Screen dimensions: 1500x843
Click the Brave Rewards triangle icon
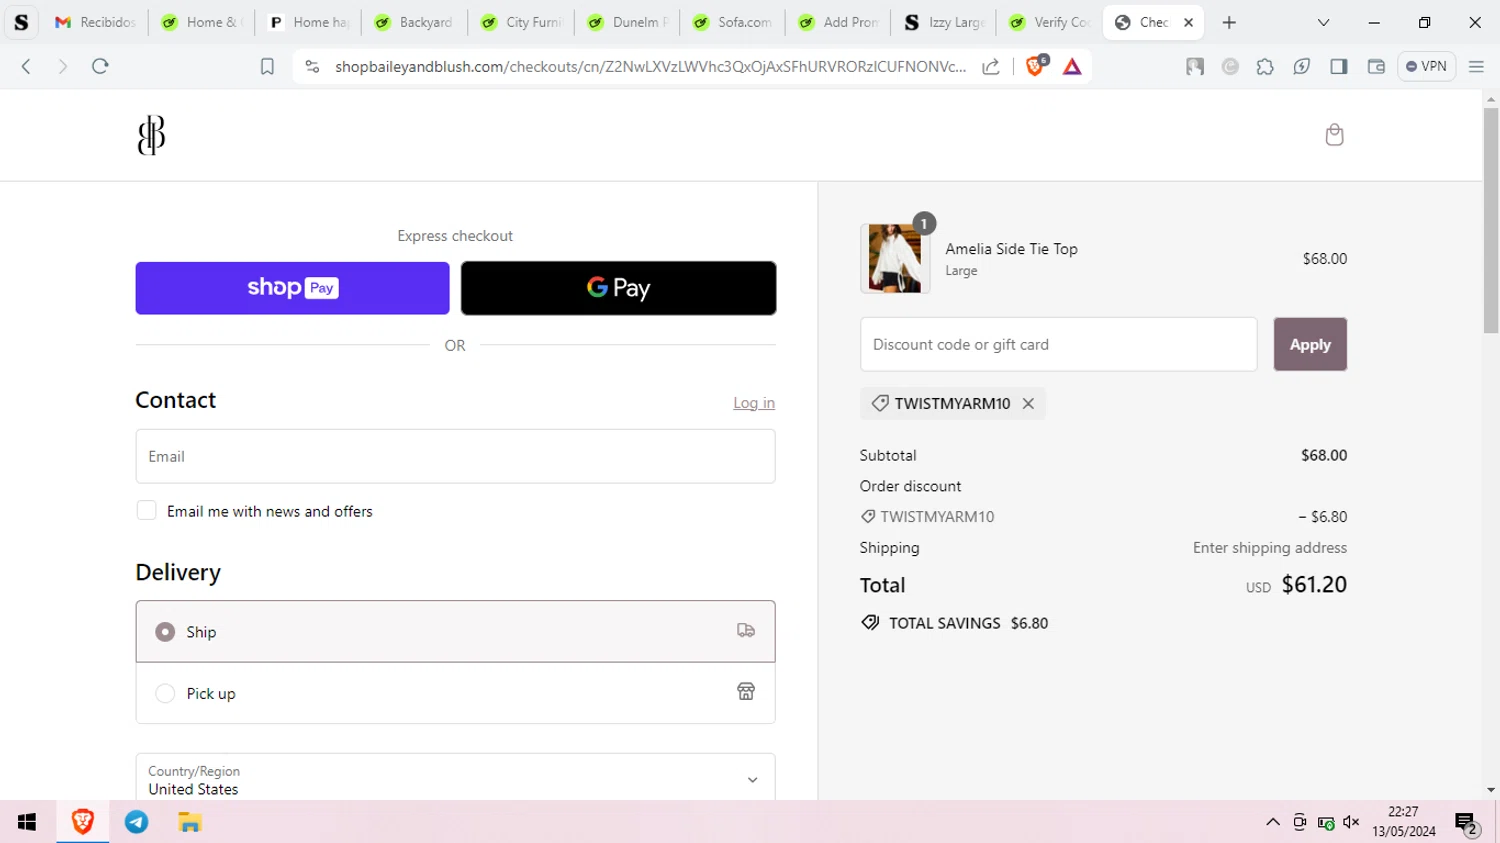click(x=1072, y=66)
